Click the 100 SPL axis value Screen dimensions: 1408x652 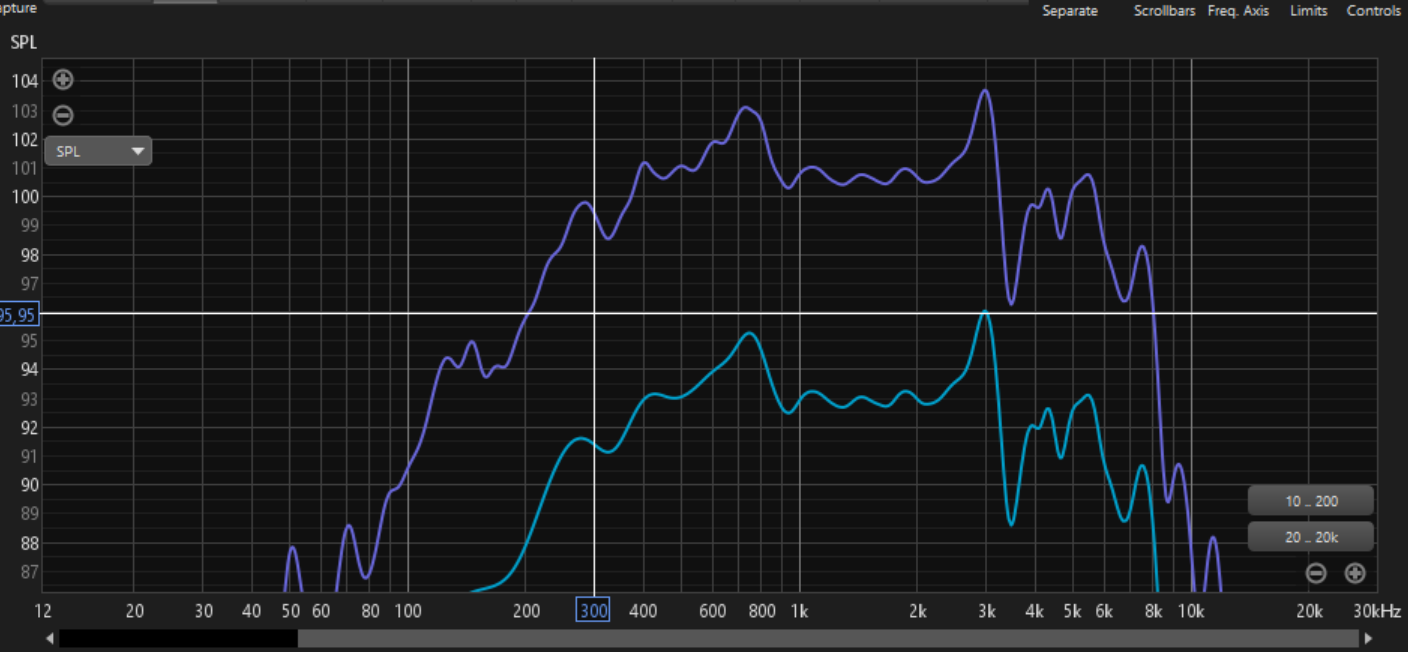tap(24, 197)
